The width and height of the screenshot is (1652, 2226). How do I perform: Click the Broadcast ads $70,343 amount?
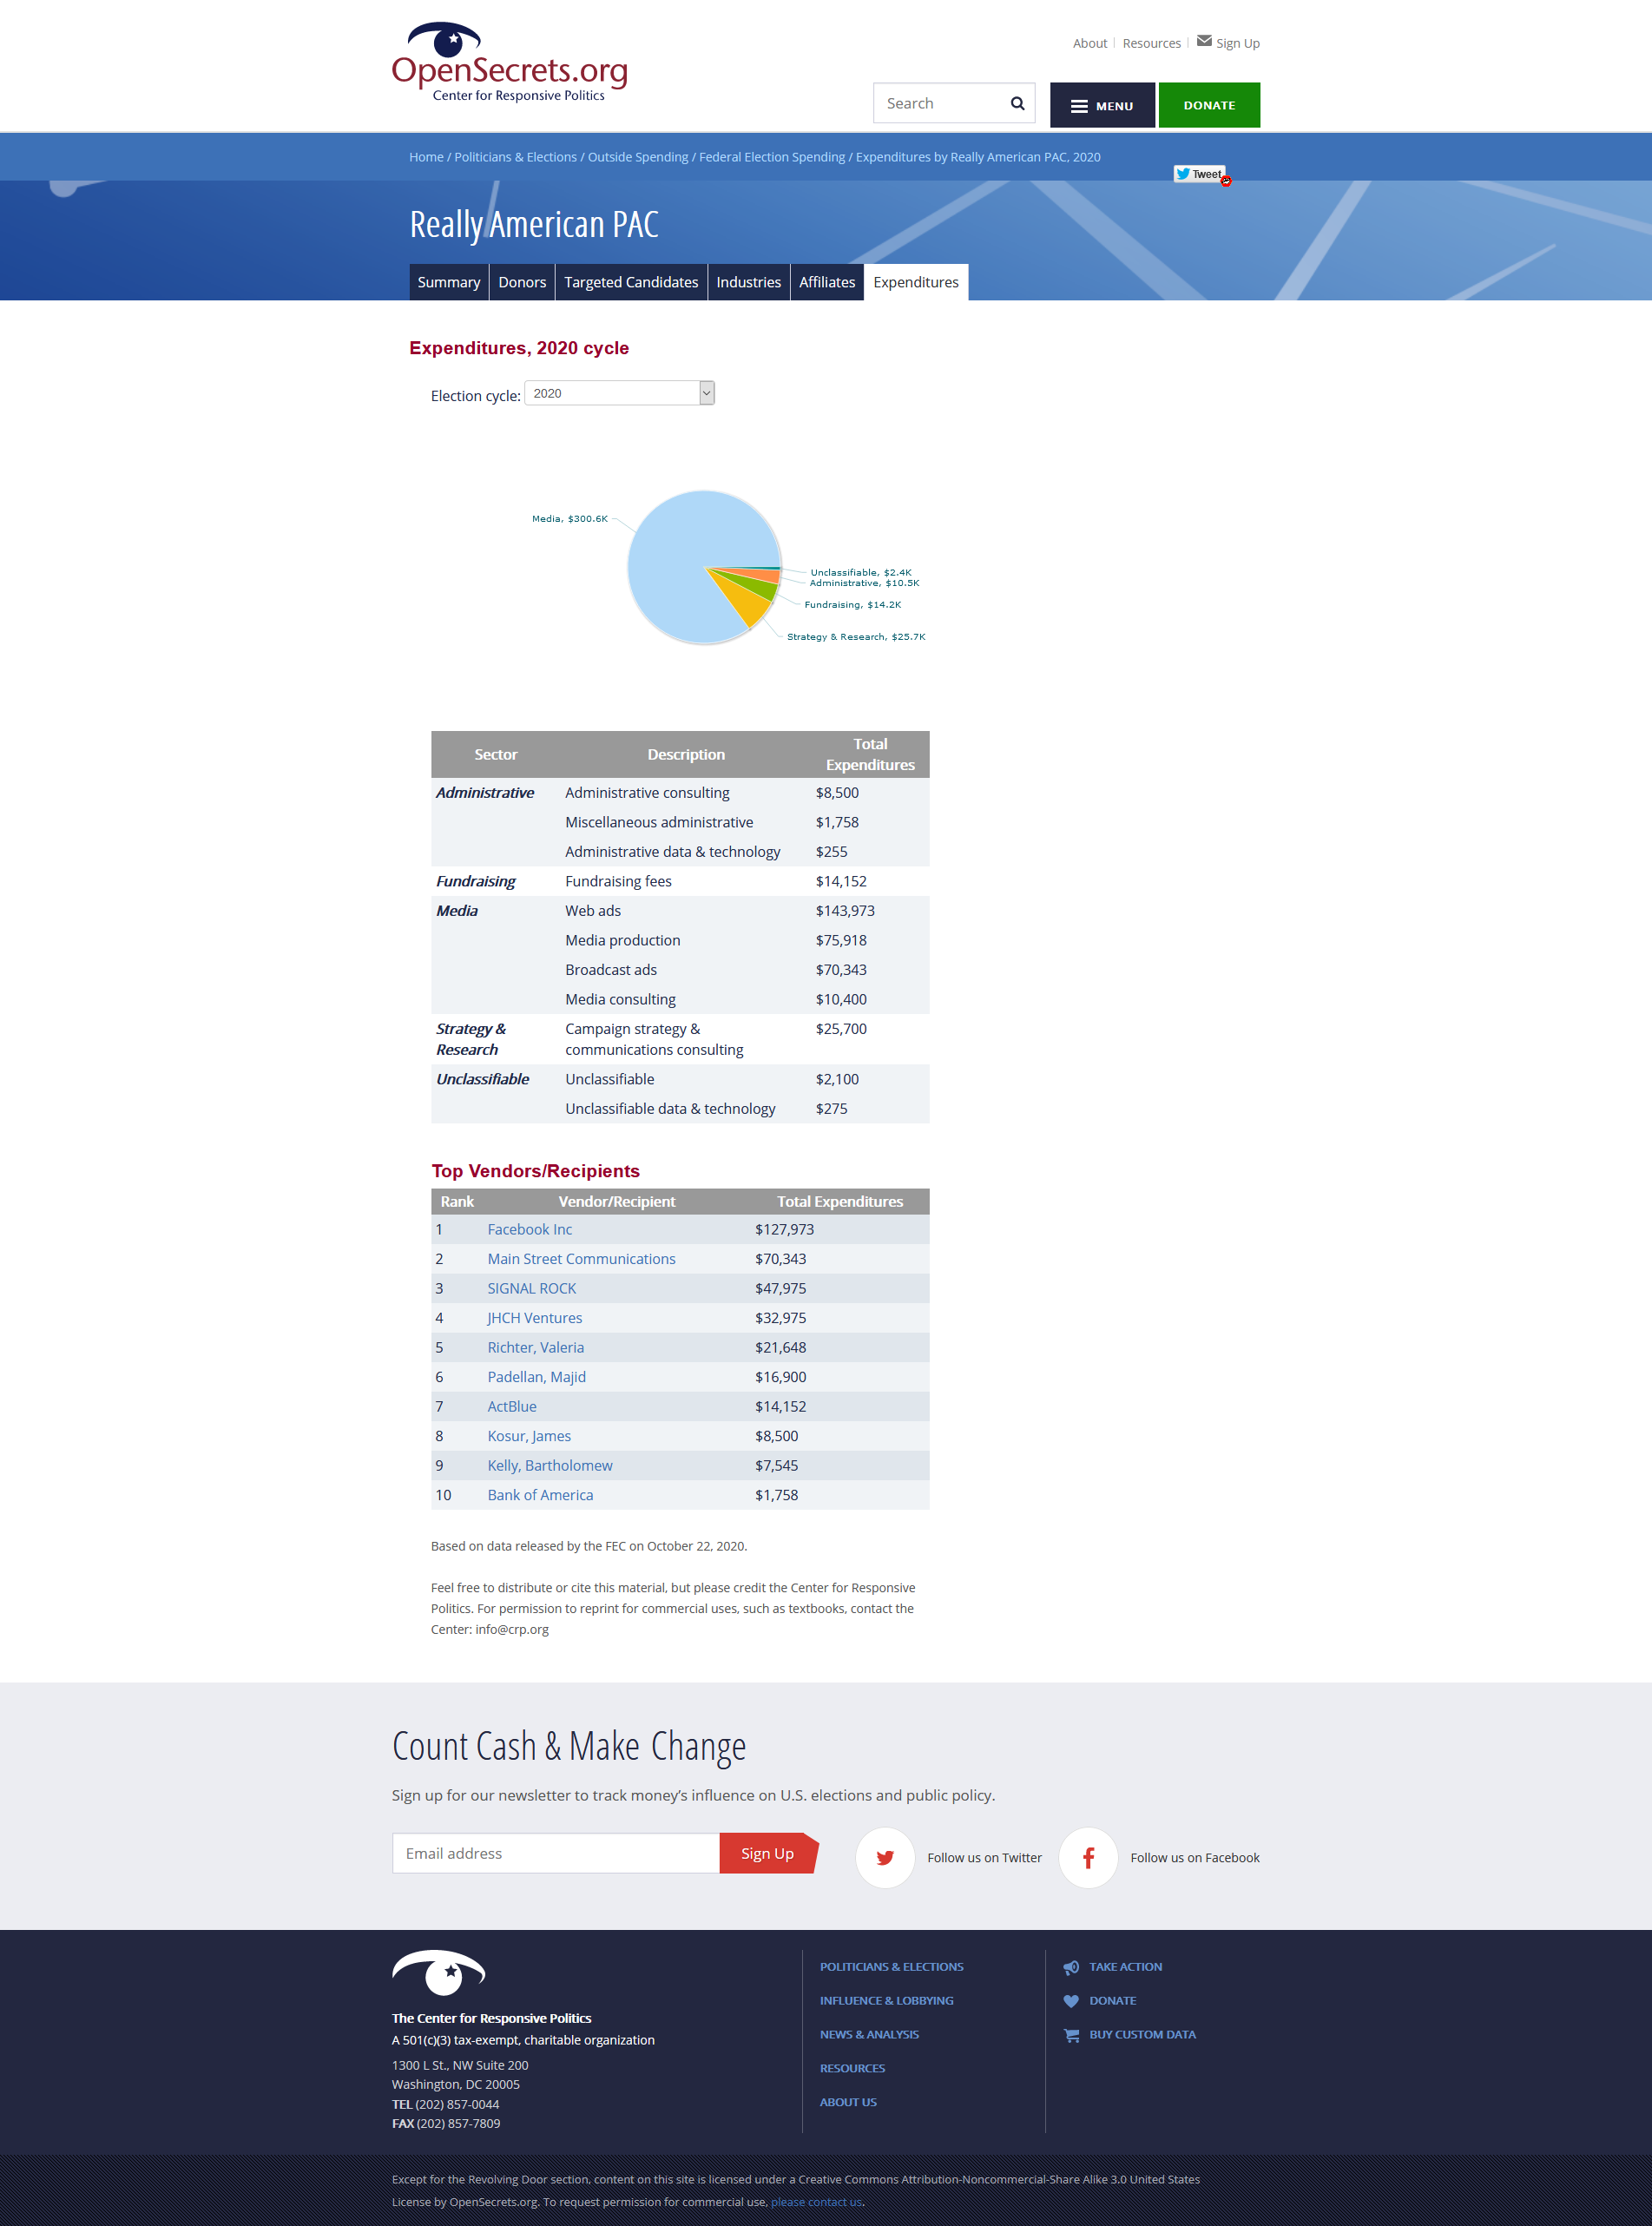point(841,970)
